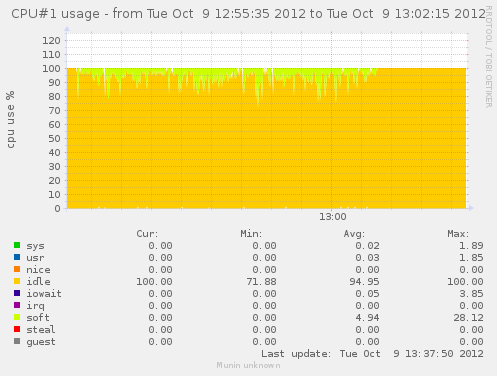497x376 pixels.
Task: Click the yellow idle legend swatch
Action: (x=17, y=281)
